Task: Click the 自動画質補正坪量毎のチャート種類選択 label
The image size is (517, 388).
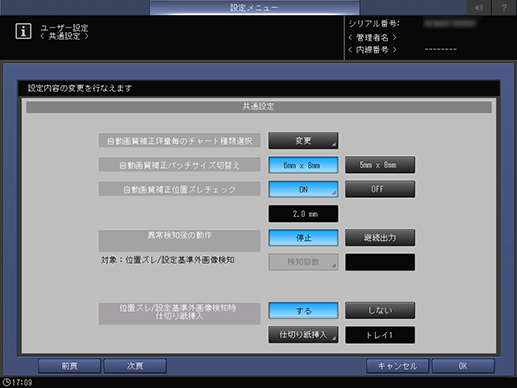Action: [x=179, y=141]
